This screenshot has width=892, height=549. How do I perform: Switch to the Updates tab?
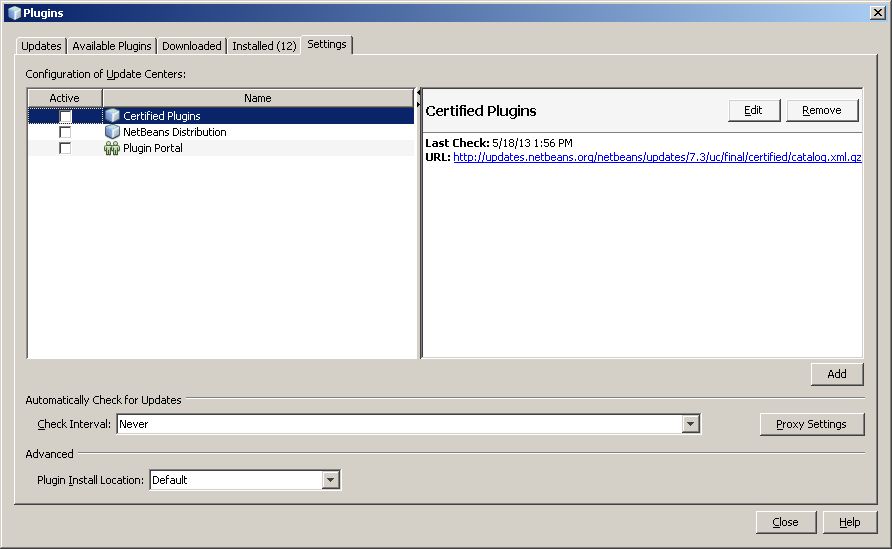[x=41, y=46]
